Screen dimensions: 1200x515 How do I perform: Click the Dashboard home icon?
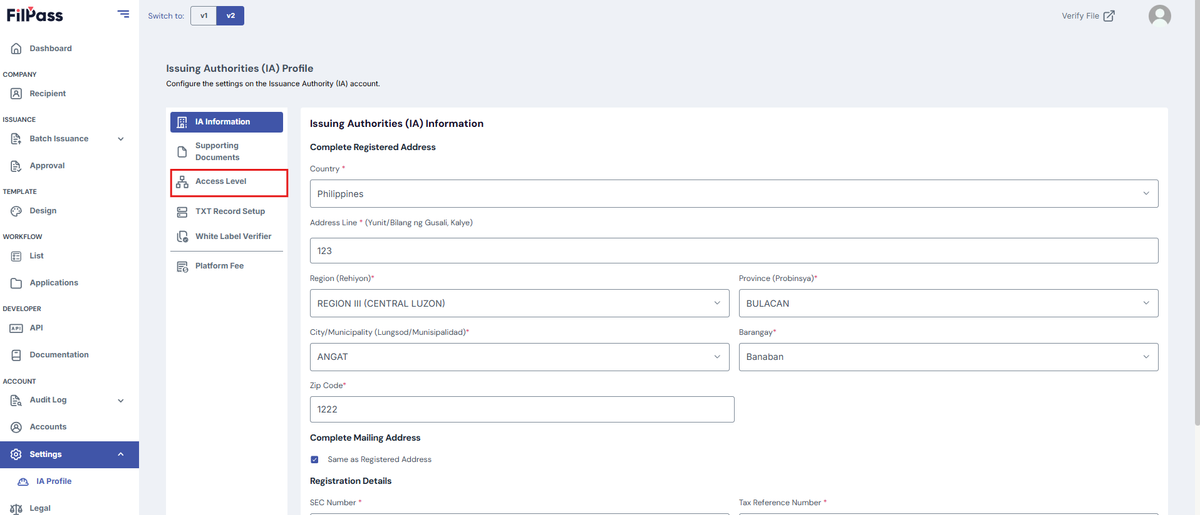click(x=16, y=48)
